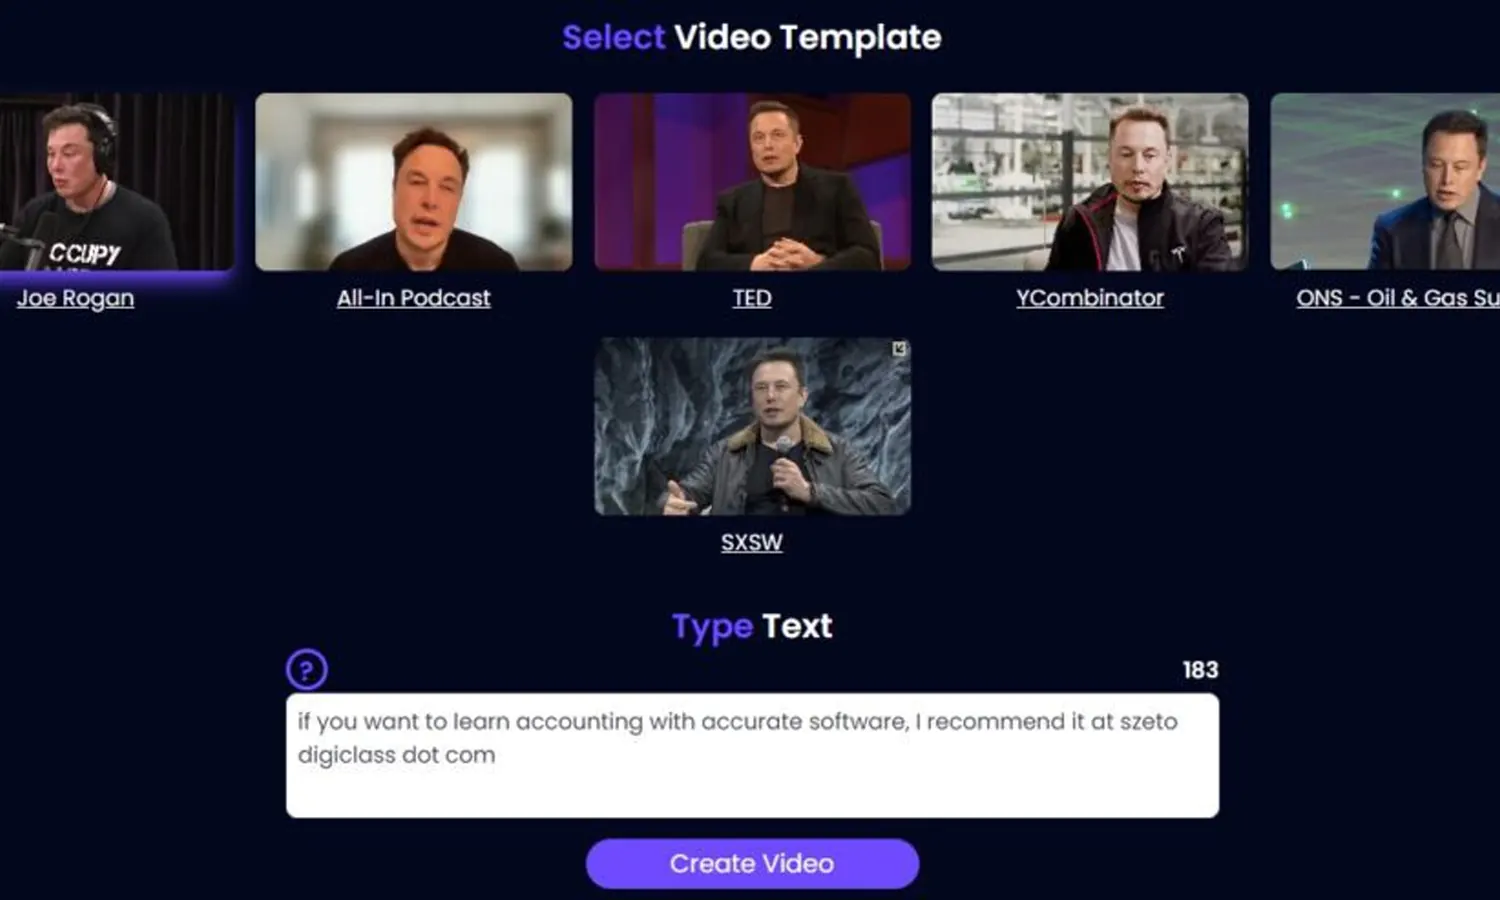Click the Video Template heading text
1500x900 pixels.
pos(808,38)
